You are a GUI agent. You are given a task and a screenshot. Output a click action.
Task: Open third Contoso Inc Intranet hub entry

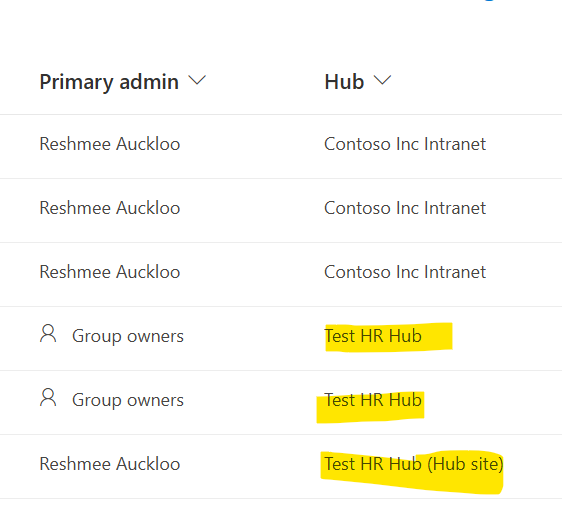coord(405,272)
